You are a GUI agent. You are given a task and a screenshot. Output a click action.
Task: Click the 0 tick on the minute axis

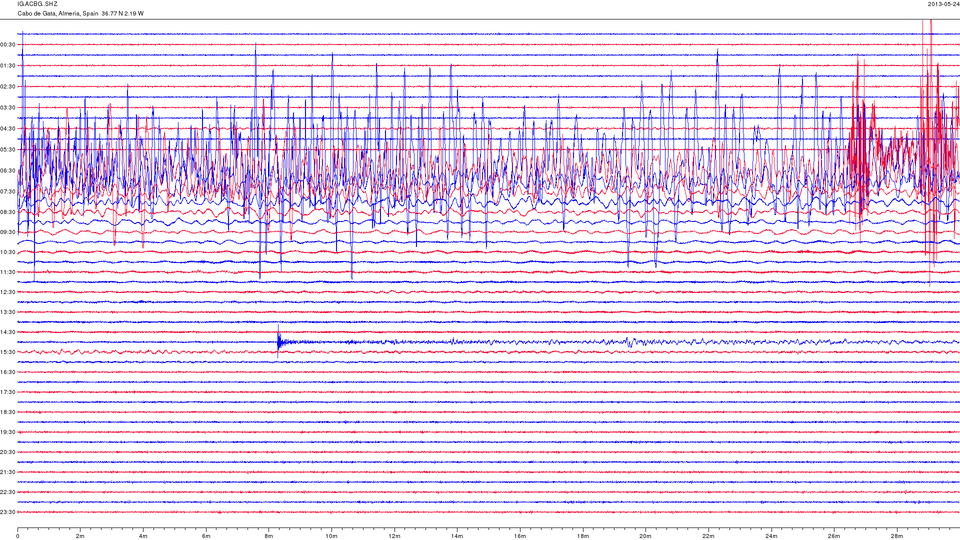point(18,536)
